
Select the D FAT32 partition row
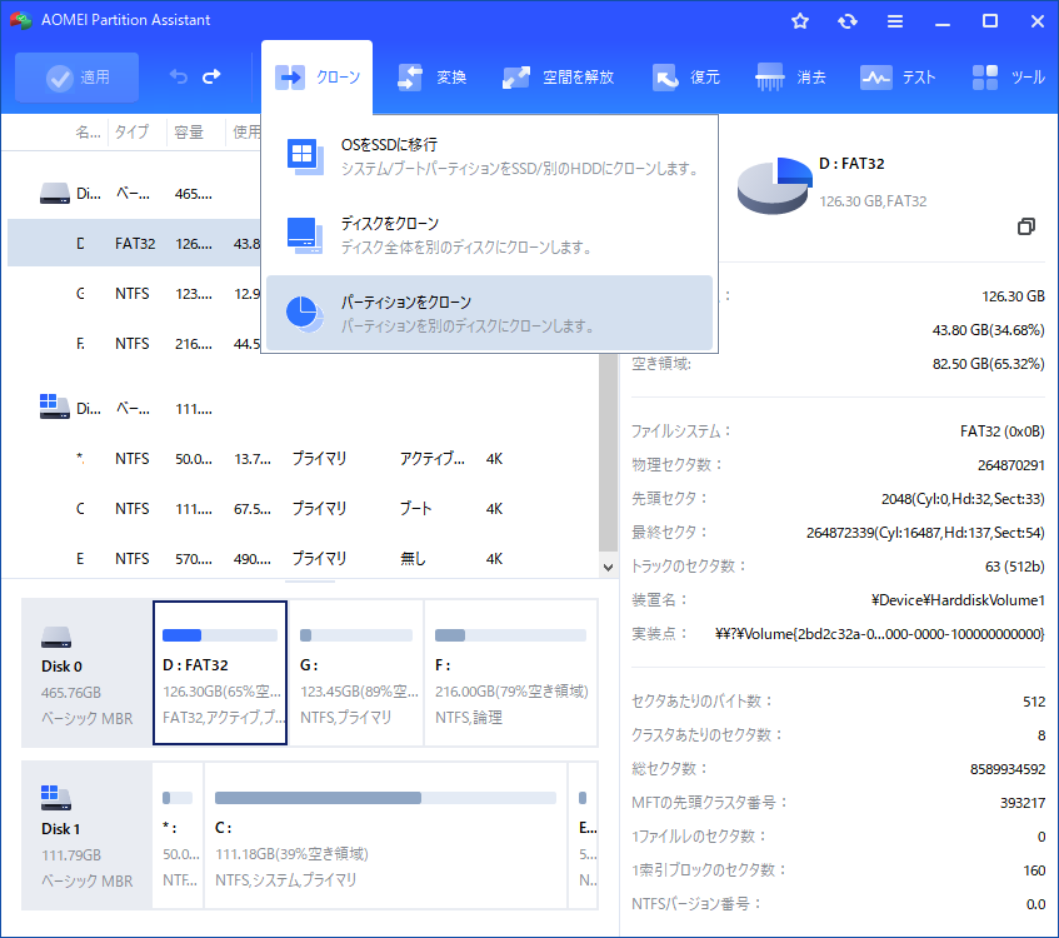click(135, 243)
